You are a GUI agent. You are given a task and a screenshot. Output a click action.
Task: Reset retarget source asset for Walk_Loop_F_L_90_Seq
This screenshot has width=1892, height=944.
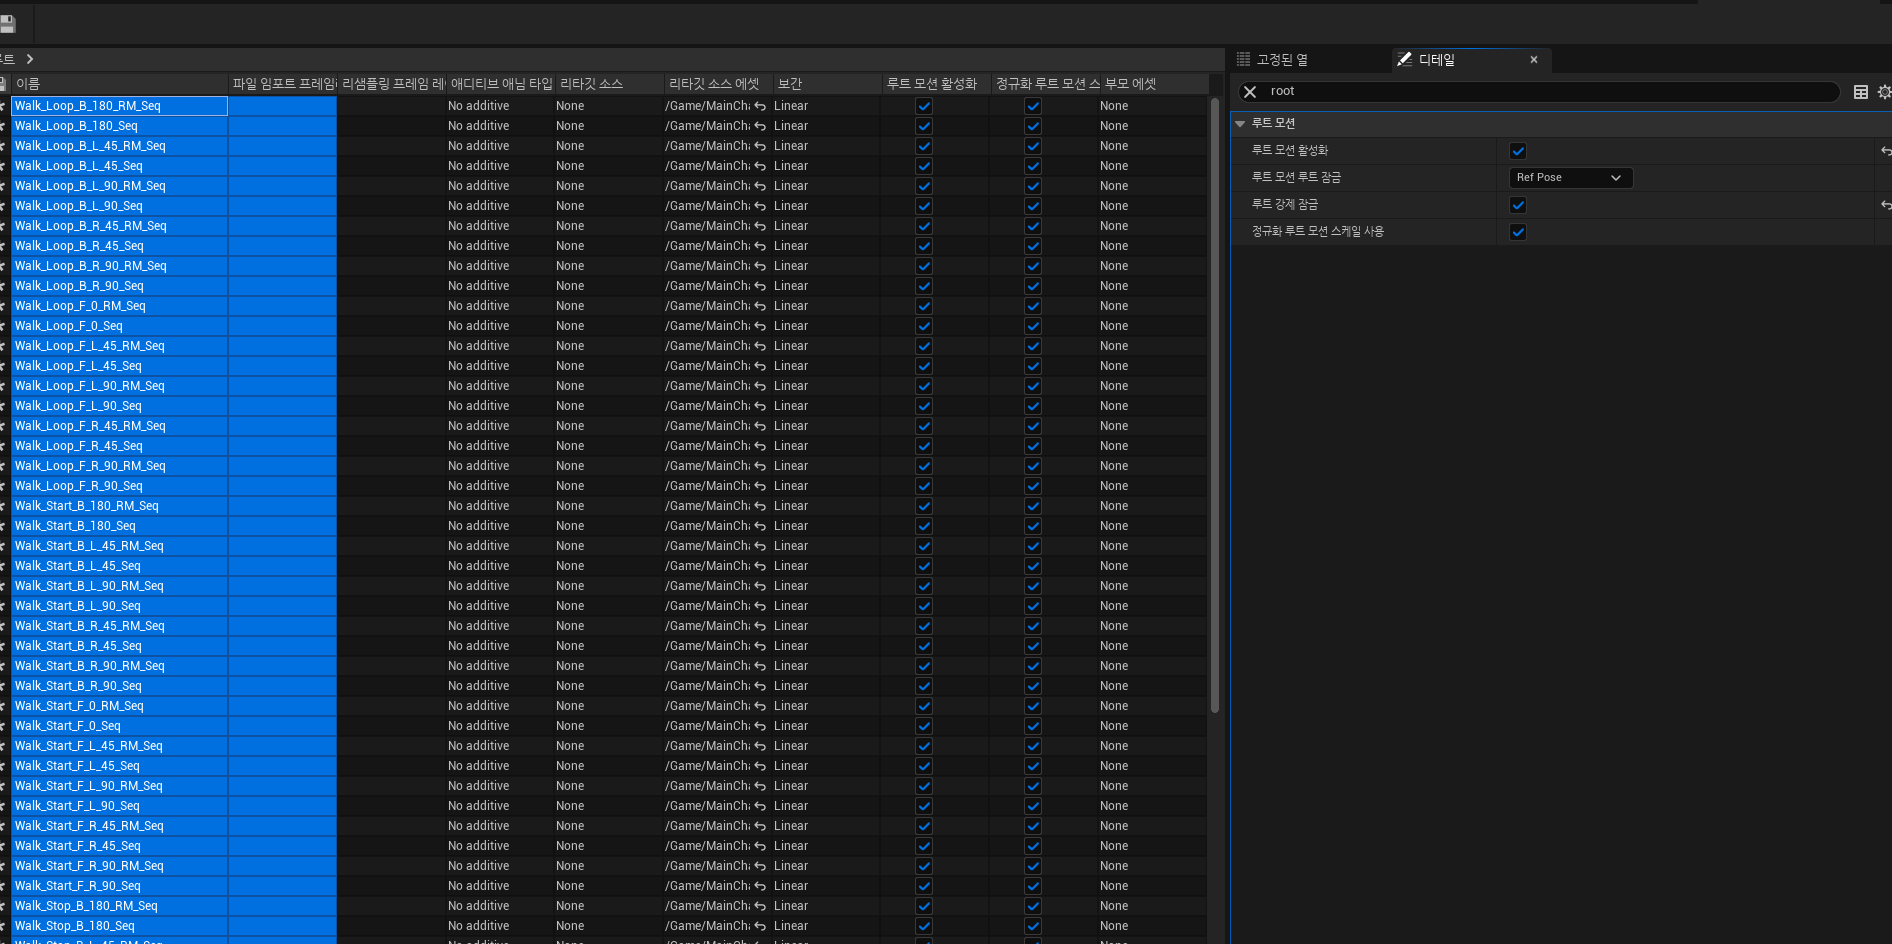pyautogui.click(x=761, y=406)
